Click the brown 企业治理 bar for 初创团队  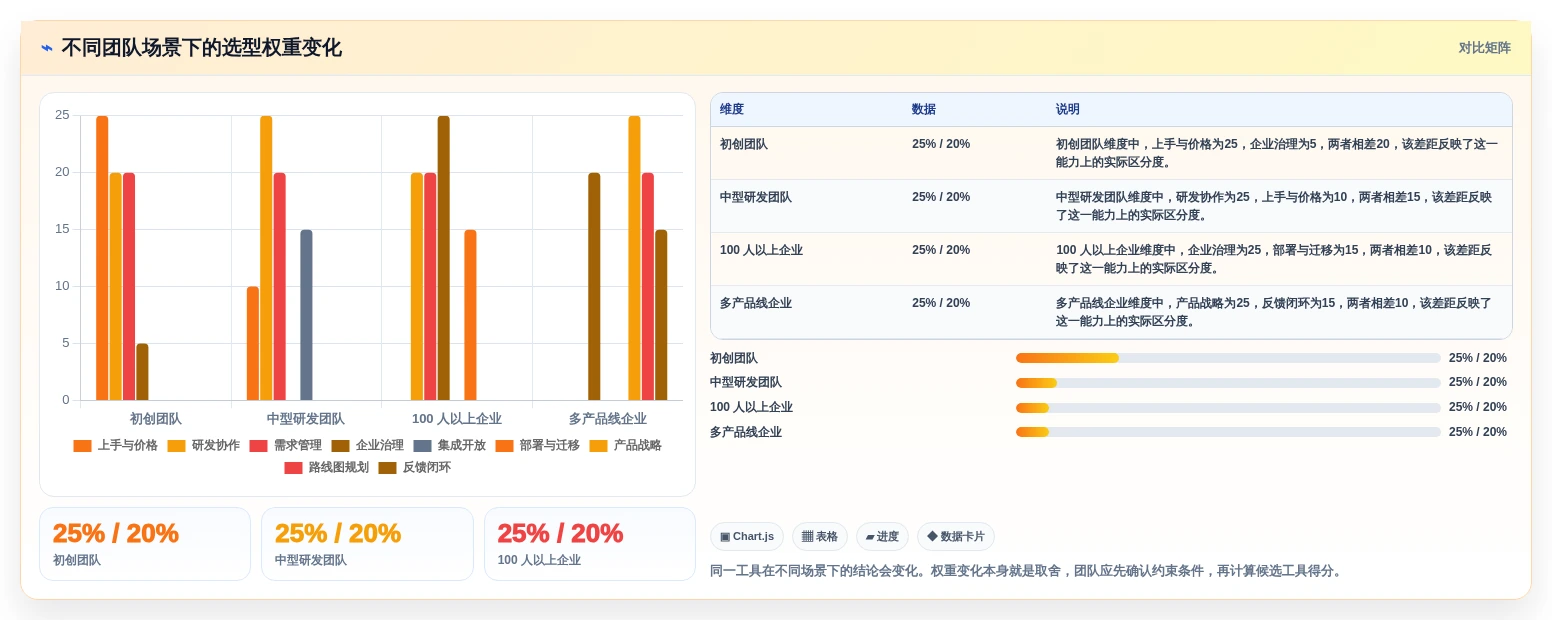[x=142, y=372]
